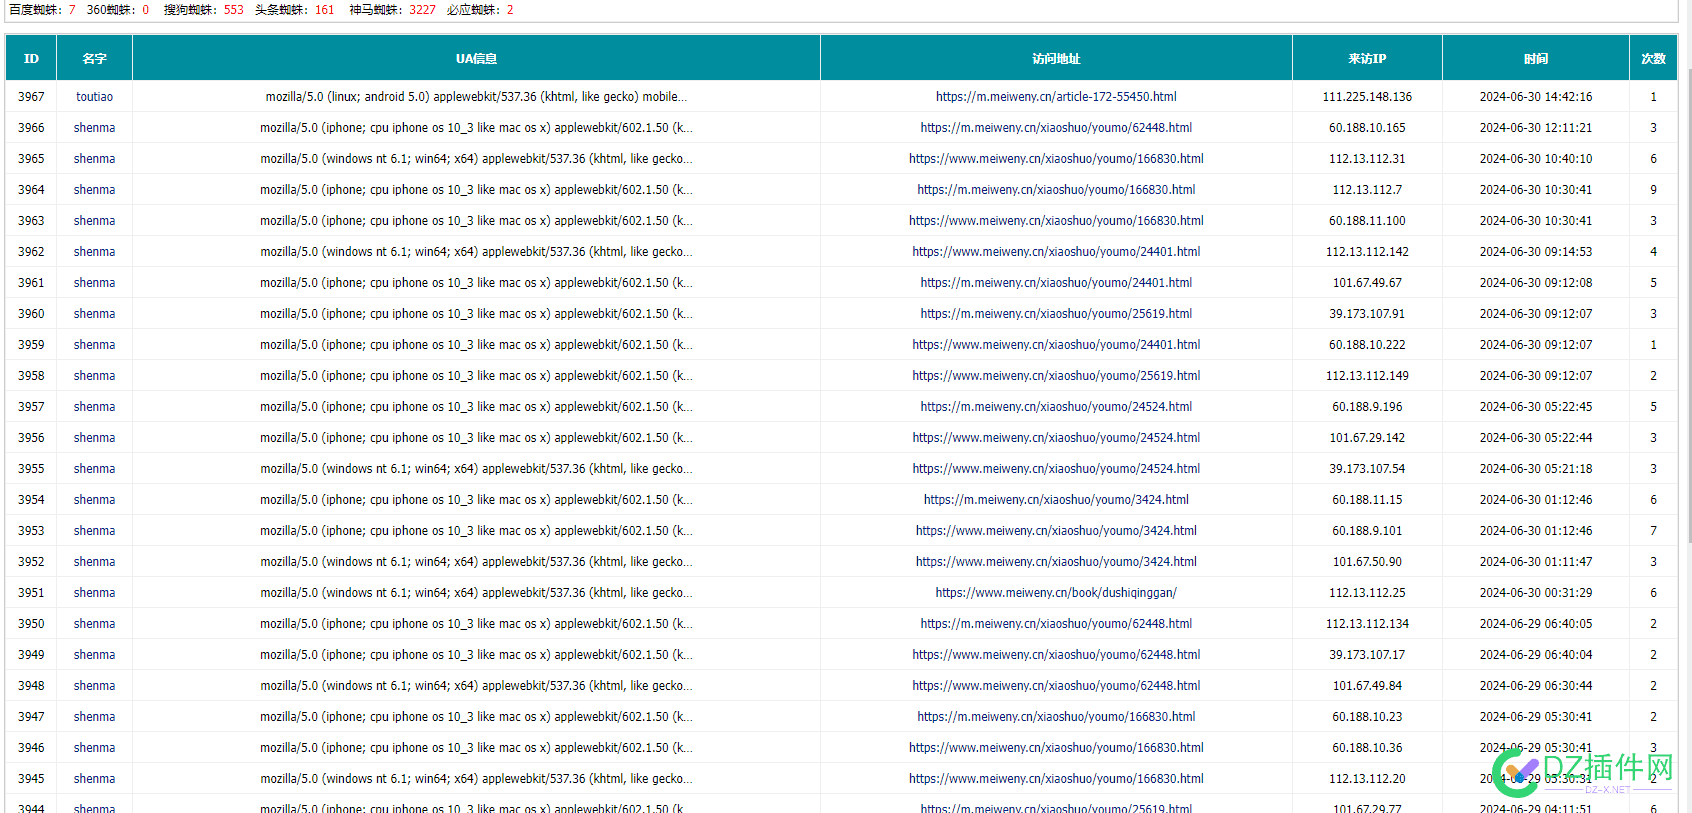Select IP cell 60.188.10.222

click(x=1367, y=345)
